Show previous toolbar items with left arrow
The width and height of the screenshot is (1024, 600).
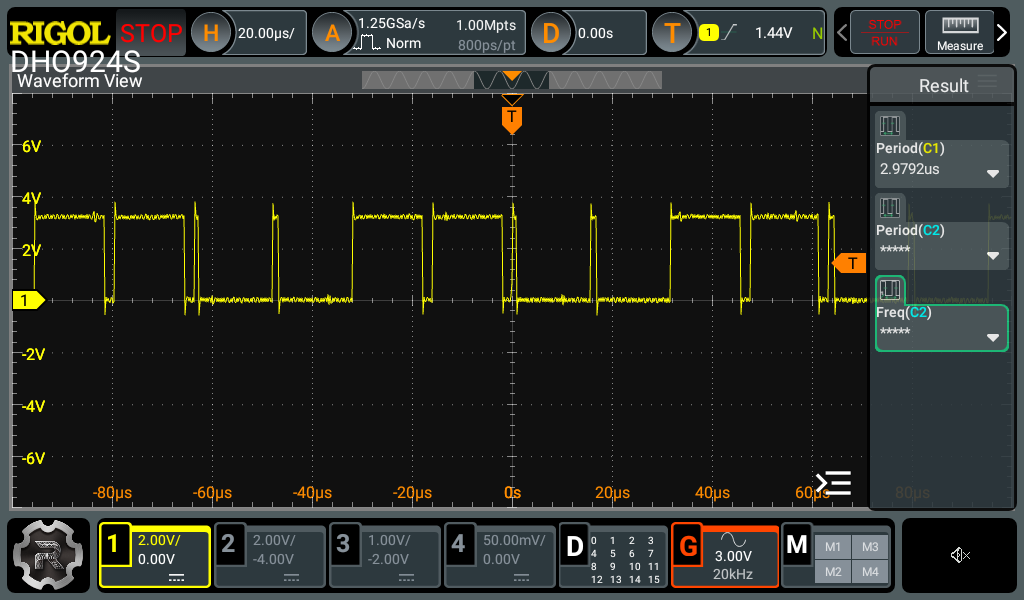click(x=842, y=32)
